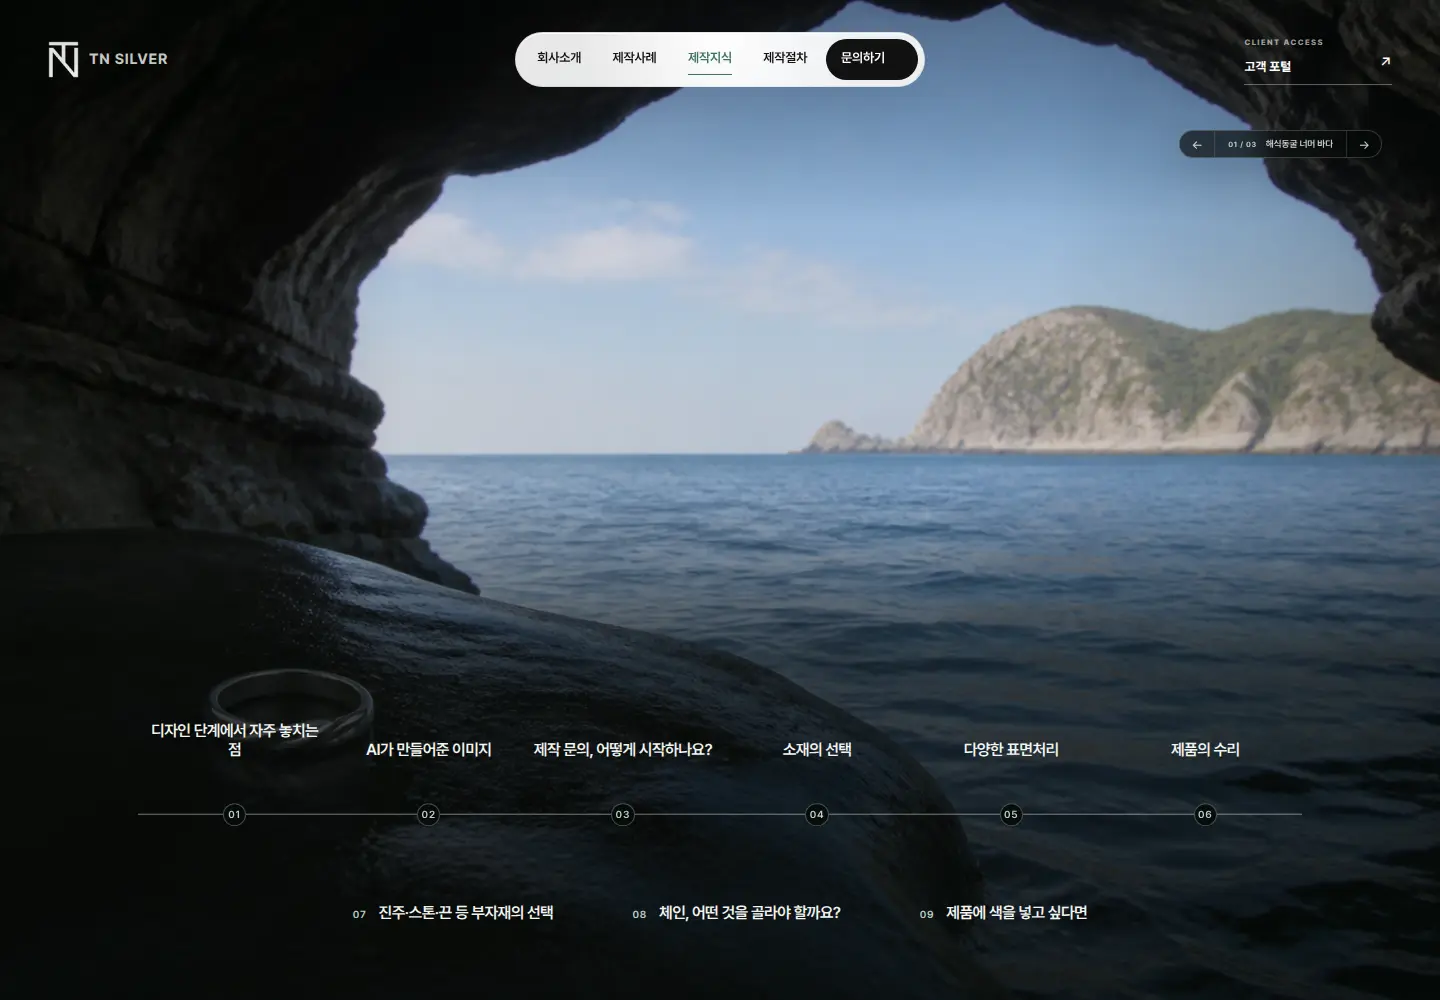Select timeline marker 04
The width and height of the screenshot is (1440, 1000).
pyautogui.click(x=816, y=815)
